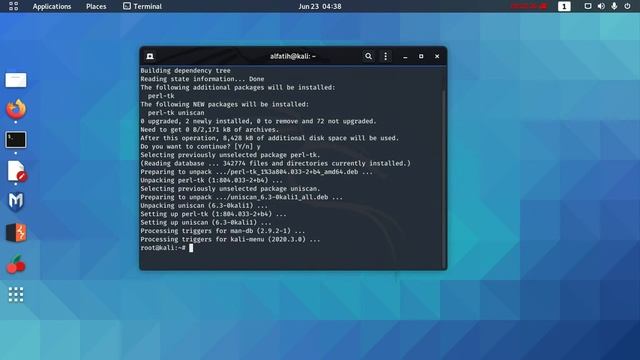The image size is (640, 360).
Task: Open the Places menu
Action: point(96,7)
